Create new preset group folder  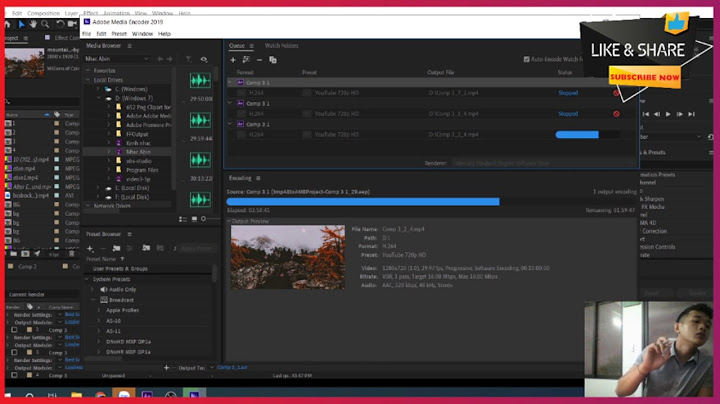(x=117, y=248)
